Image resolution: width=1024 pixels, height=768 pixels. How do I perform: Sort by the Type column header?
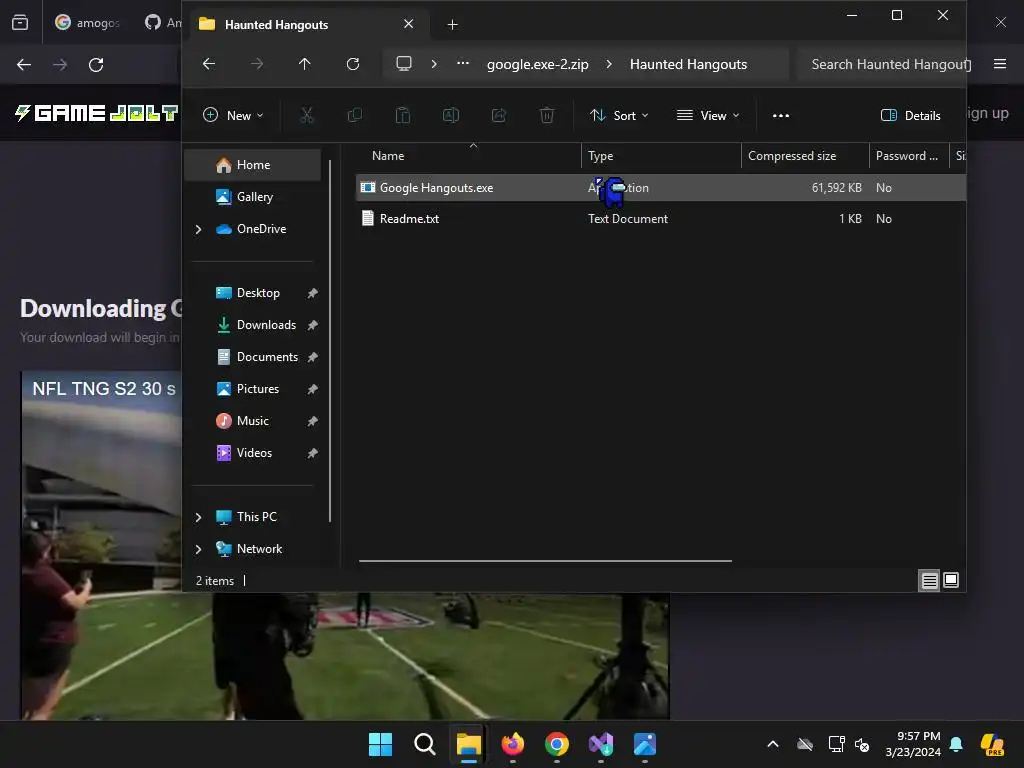pyautogui.click(x=661, y=155)
